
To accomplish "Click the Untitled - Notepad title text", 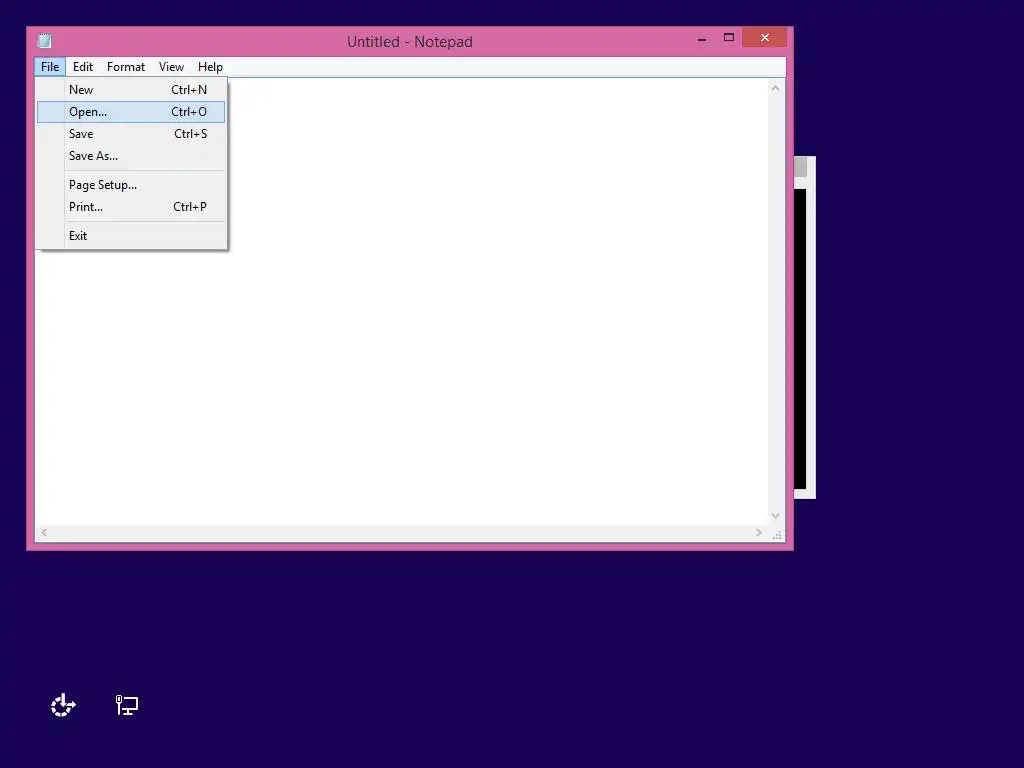I will coord(409,42).
